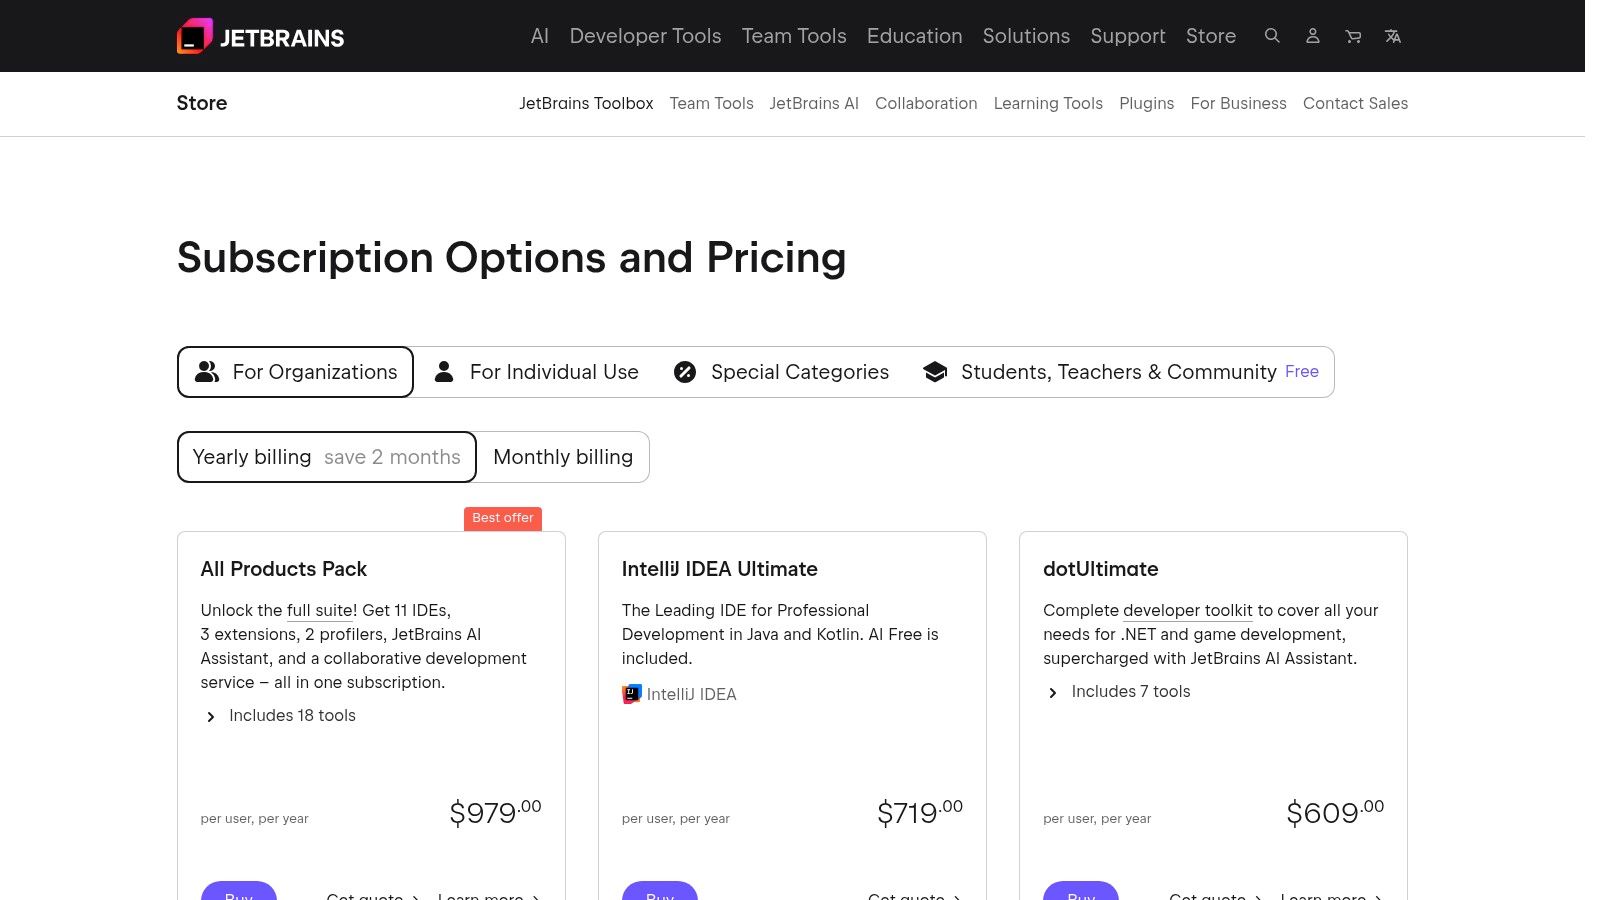The image size is (1600, 900).
Task: Open Contact Sales in the store navigation
Action: (1355, 103)
